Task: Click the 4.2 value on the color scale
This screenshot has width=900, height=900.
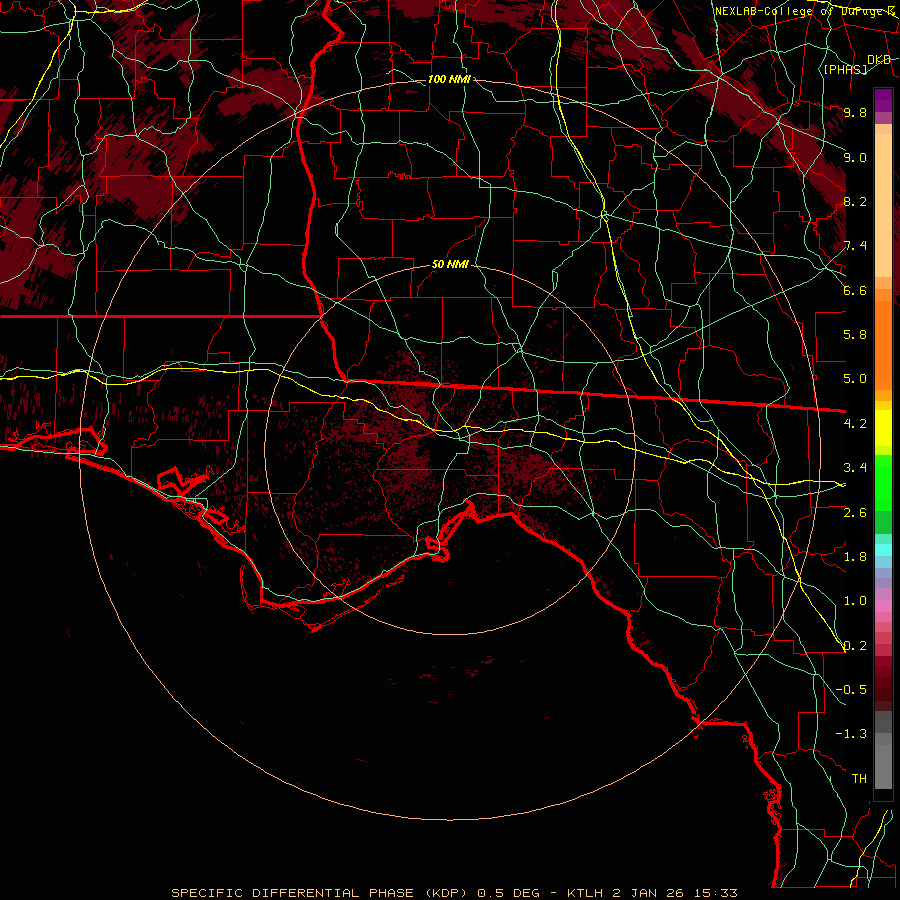Action: click(855, 424)
